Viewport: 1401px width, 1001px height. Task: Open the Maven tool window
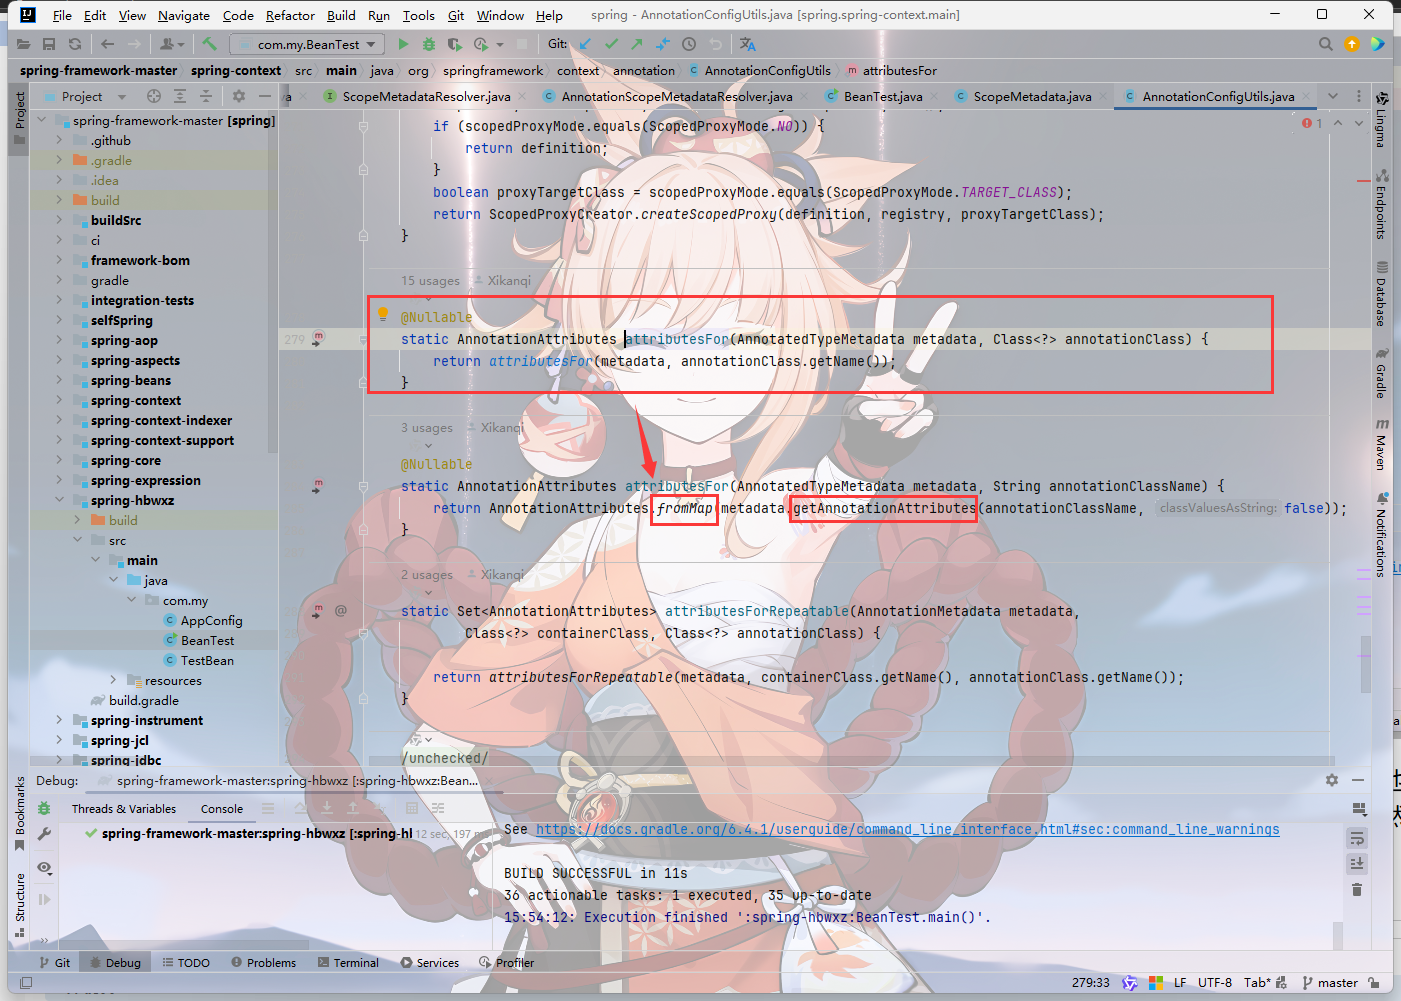(x=1381, y=445)
